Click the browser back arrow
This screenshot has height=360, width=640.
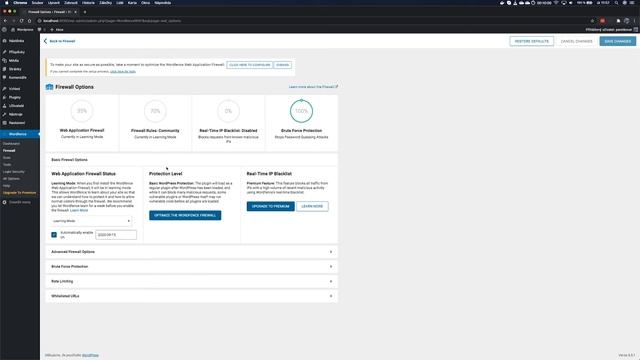[x=5, y=21]
